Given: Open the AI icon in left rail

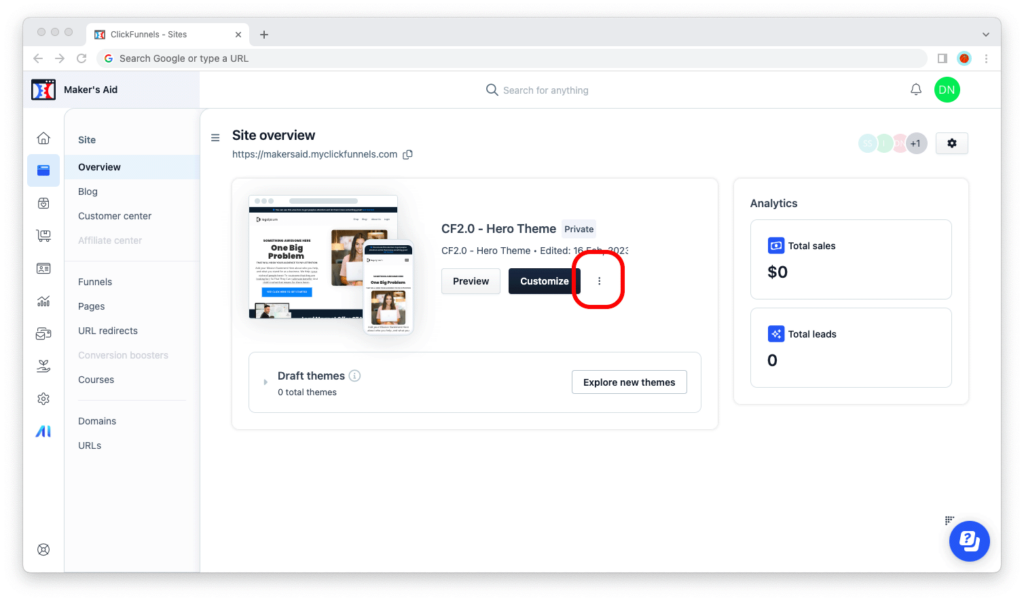Looking at the screenshot, I should [x=44, y=431].
